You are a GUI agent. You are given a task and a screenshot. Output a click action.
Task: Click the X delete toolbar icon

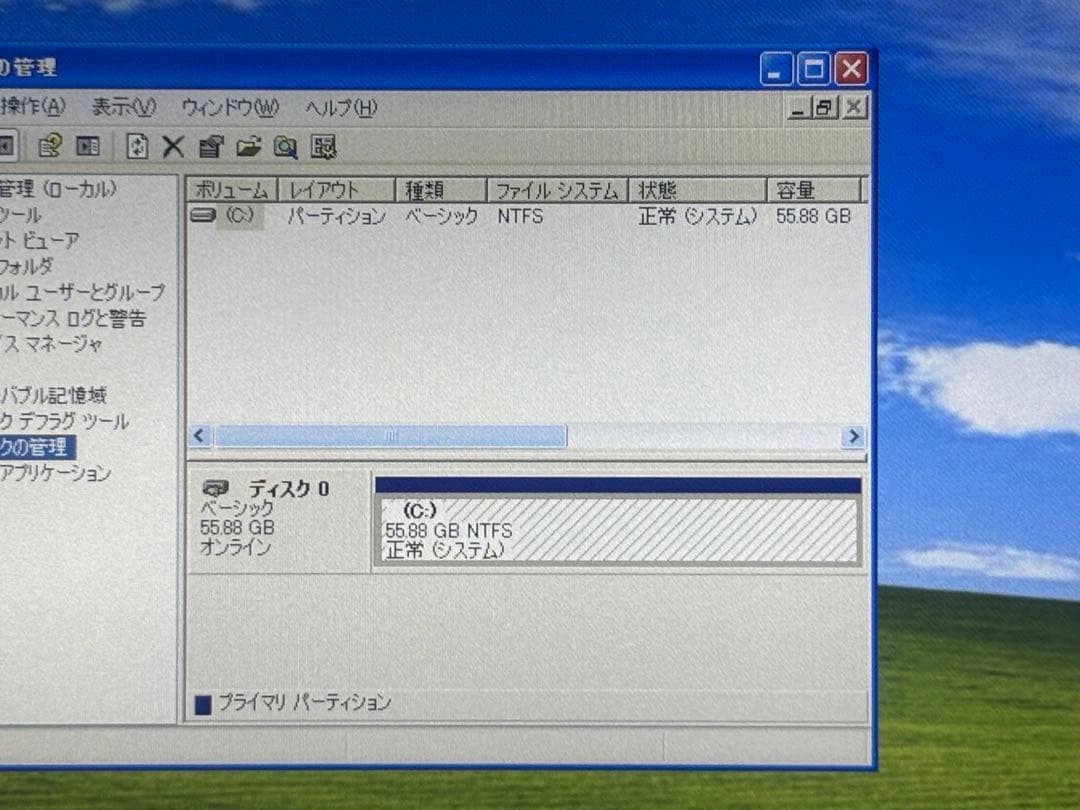coord(173,146)
